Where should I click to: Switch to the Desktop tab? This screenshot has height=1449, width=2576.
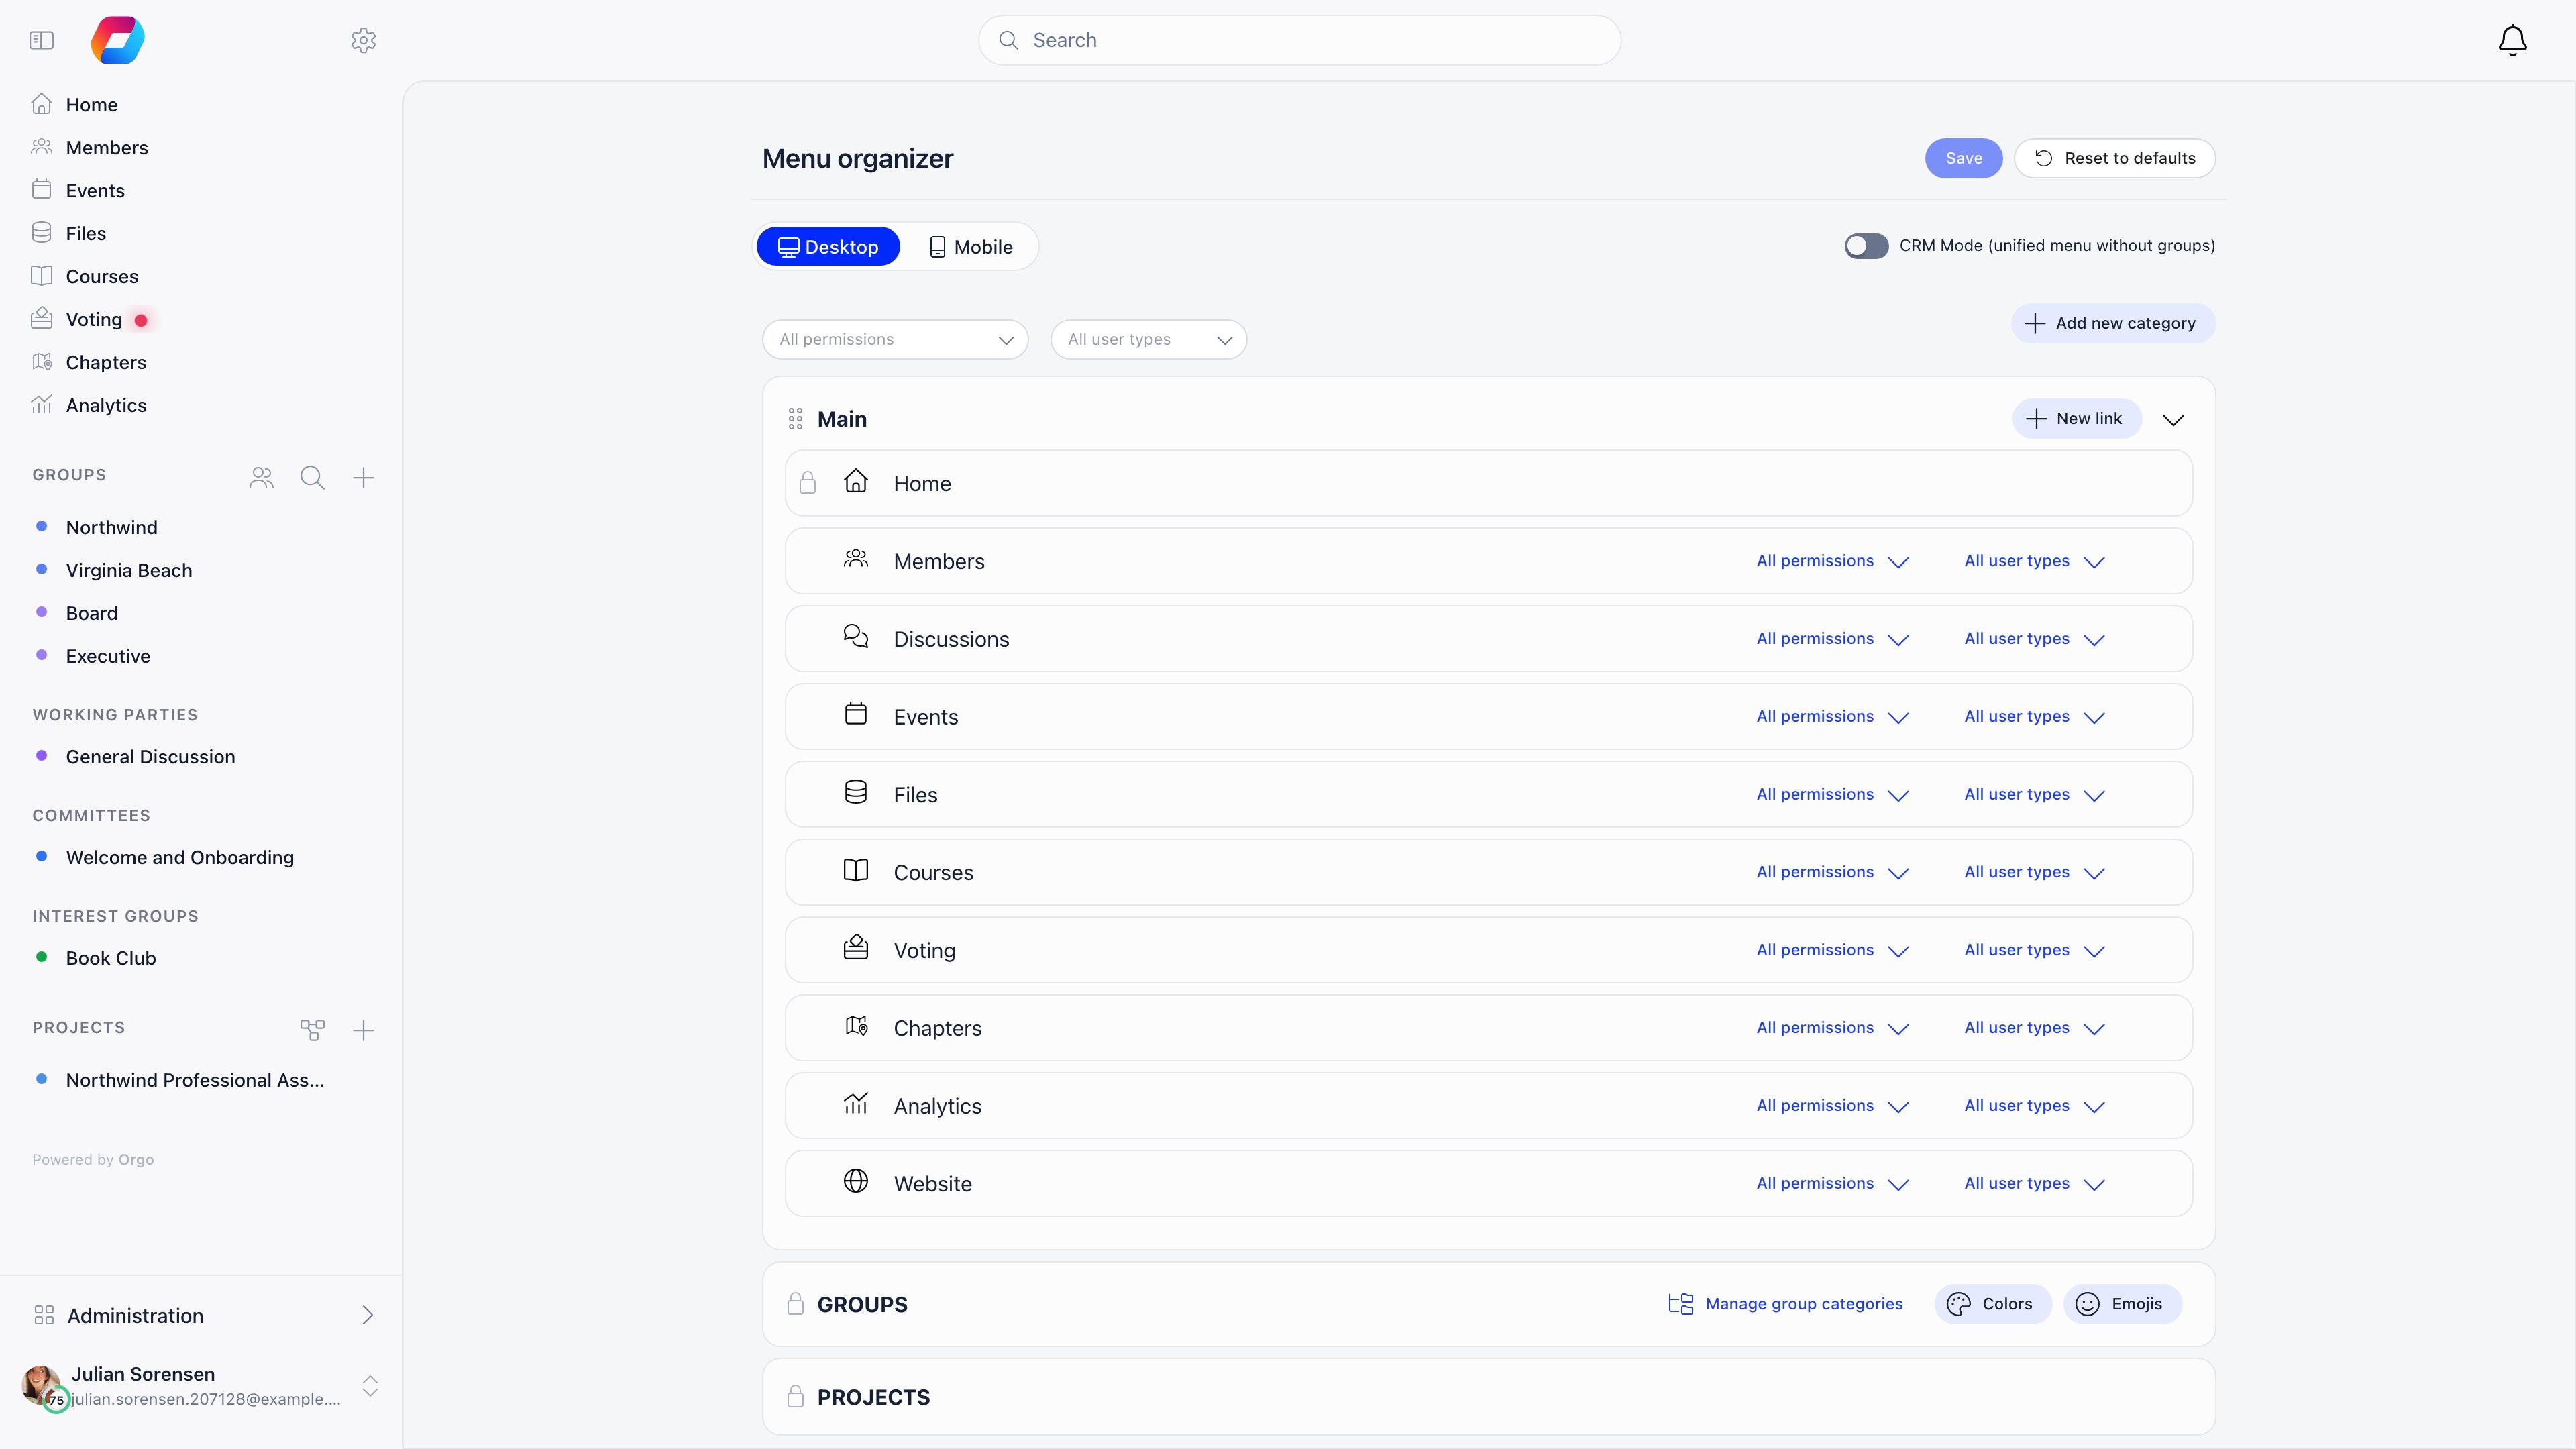click(x=828, y=247)
